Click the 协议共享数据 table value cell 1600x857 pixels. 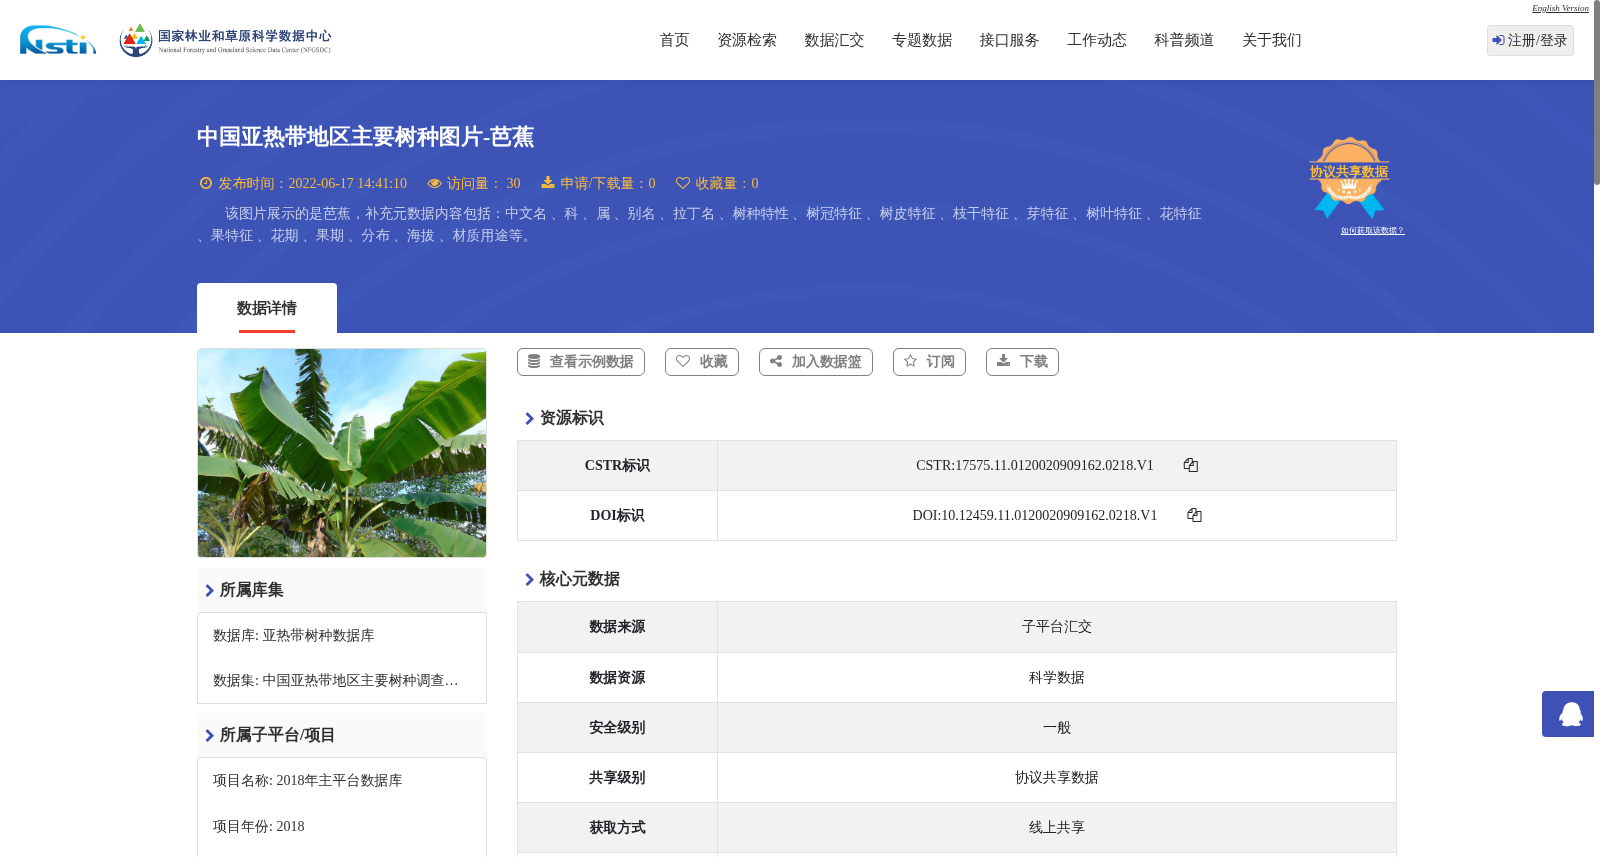1057,778
